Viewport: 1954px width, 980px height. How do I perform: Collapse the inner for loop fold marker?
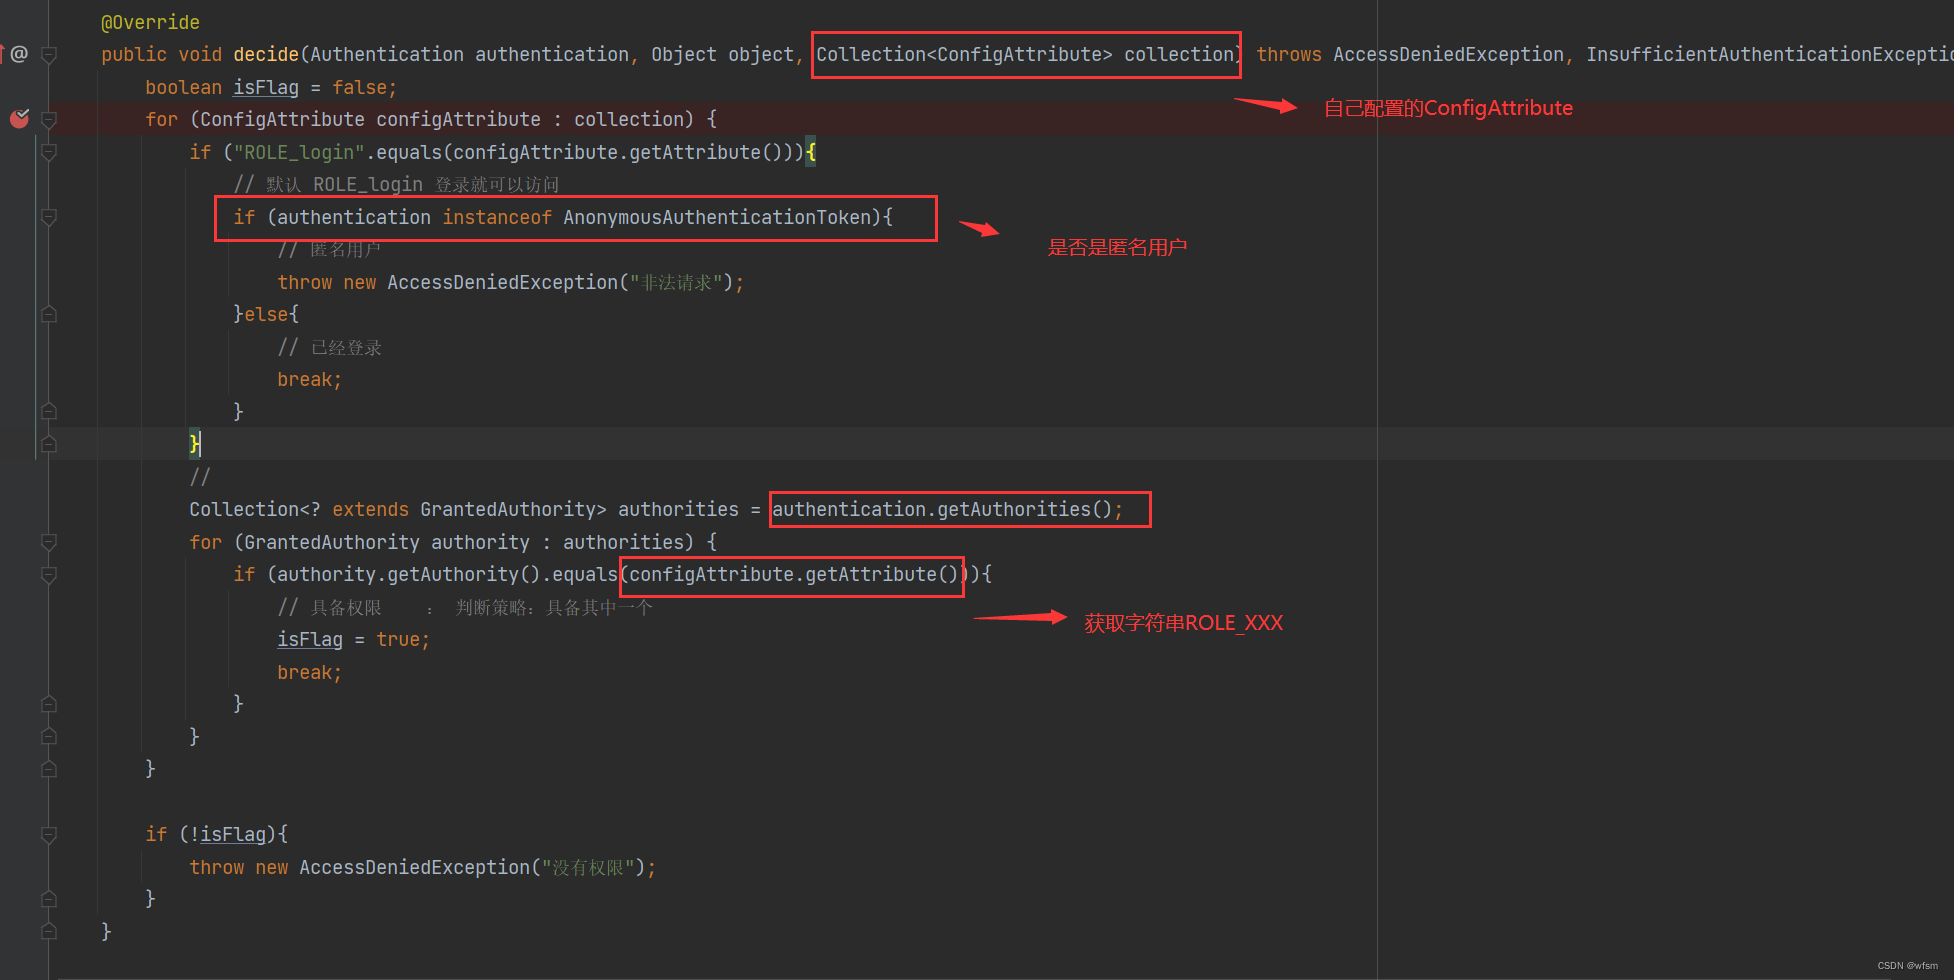click(48, 543)
